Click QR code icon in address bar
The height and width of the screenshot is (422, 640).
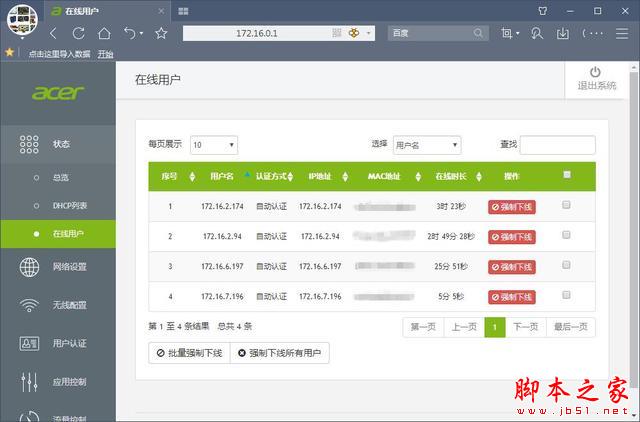coord(337,33)
